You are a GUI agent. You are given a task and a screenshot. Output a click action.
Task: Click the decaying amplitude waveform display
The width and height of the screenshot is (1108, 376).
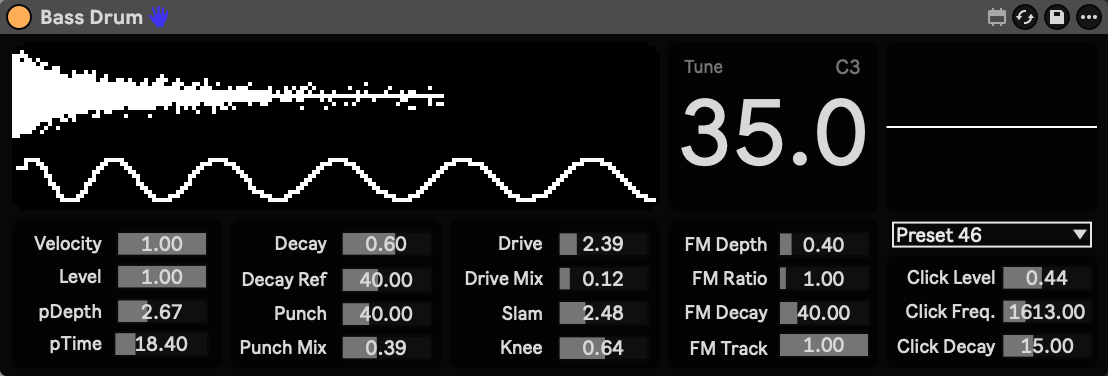point(228,94)
